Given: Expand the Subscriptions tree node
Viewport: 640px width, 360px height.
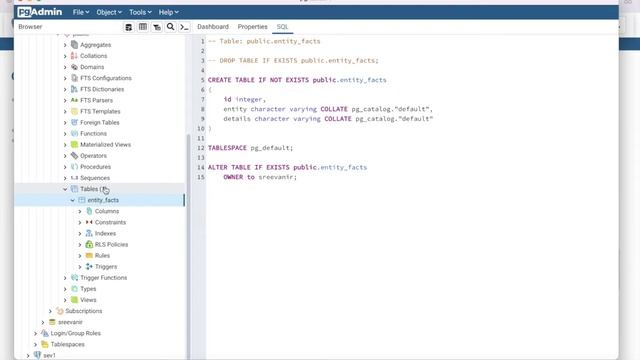Looking at the screenshot, I should (x=51, y=311).
